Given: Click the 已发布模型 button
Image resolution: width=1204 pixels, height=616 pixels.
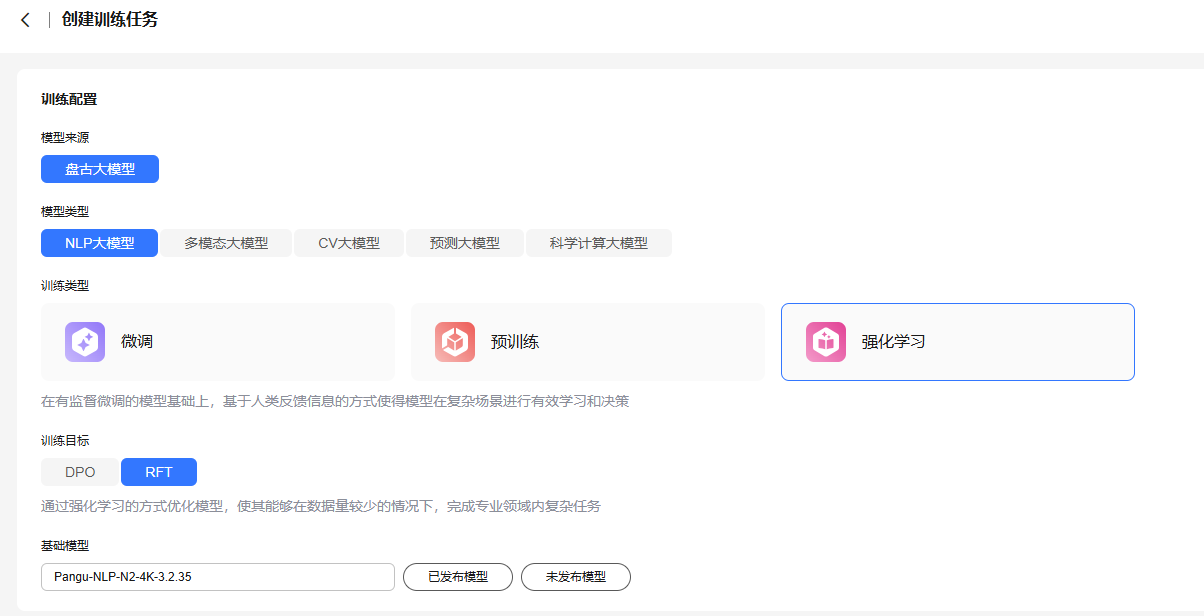Looking at the screenshot, I should click(x=457, y=577).
